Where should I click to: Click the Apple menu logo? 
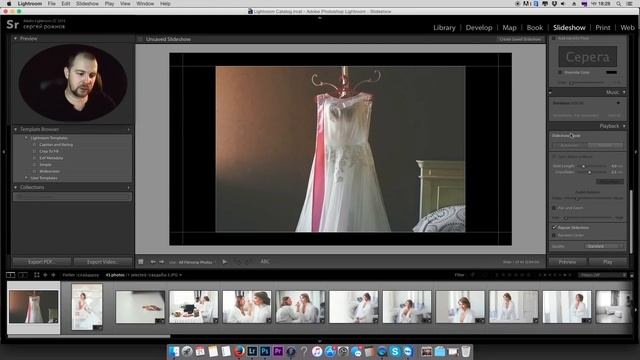tap(9, 4)
